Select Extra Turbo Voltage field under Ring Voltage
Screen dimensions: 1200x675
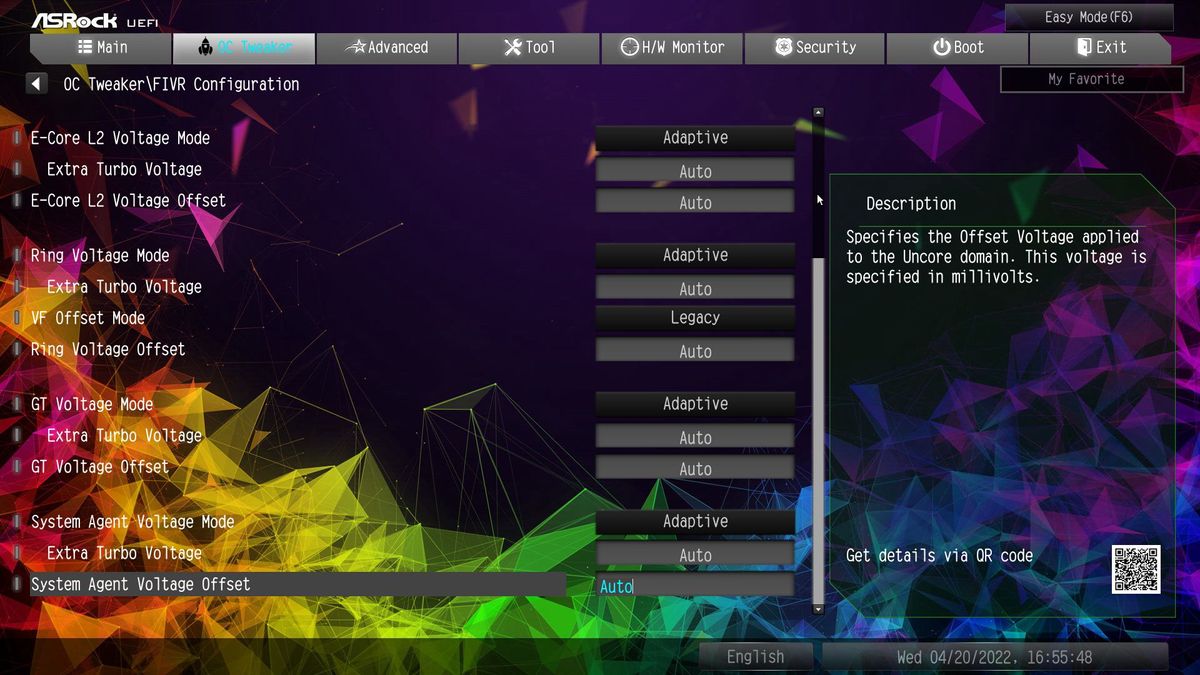pyautogui.click(x=695, y=288)
